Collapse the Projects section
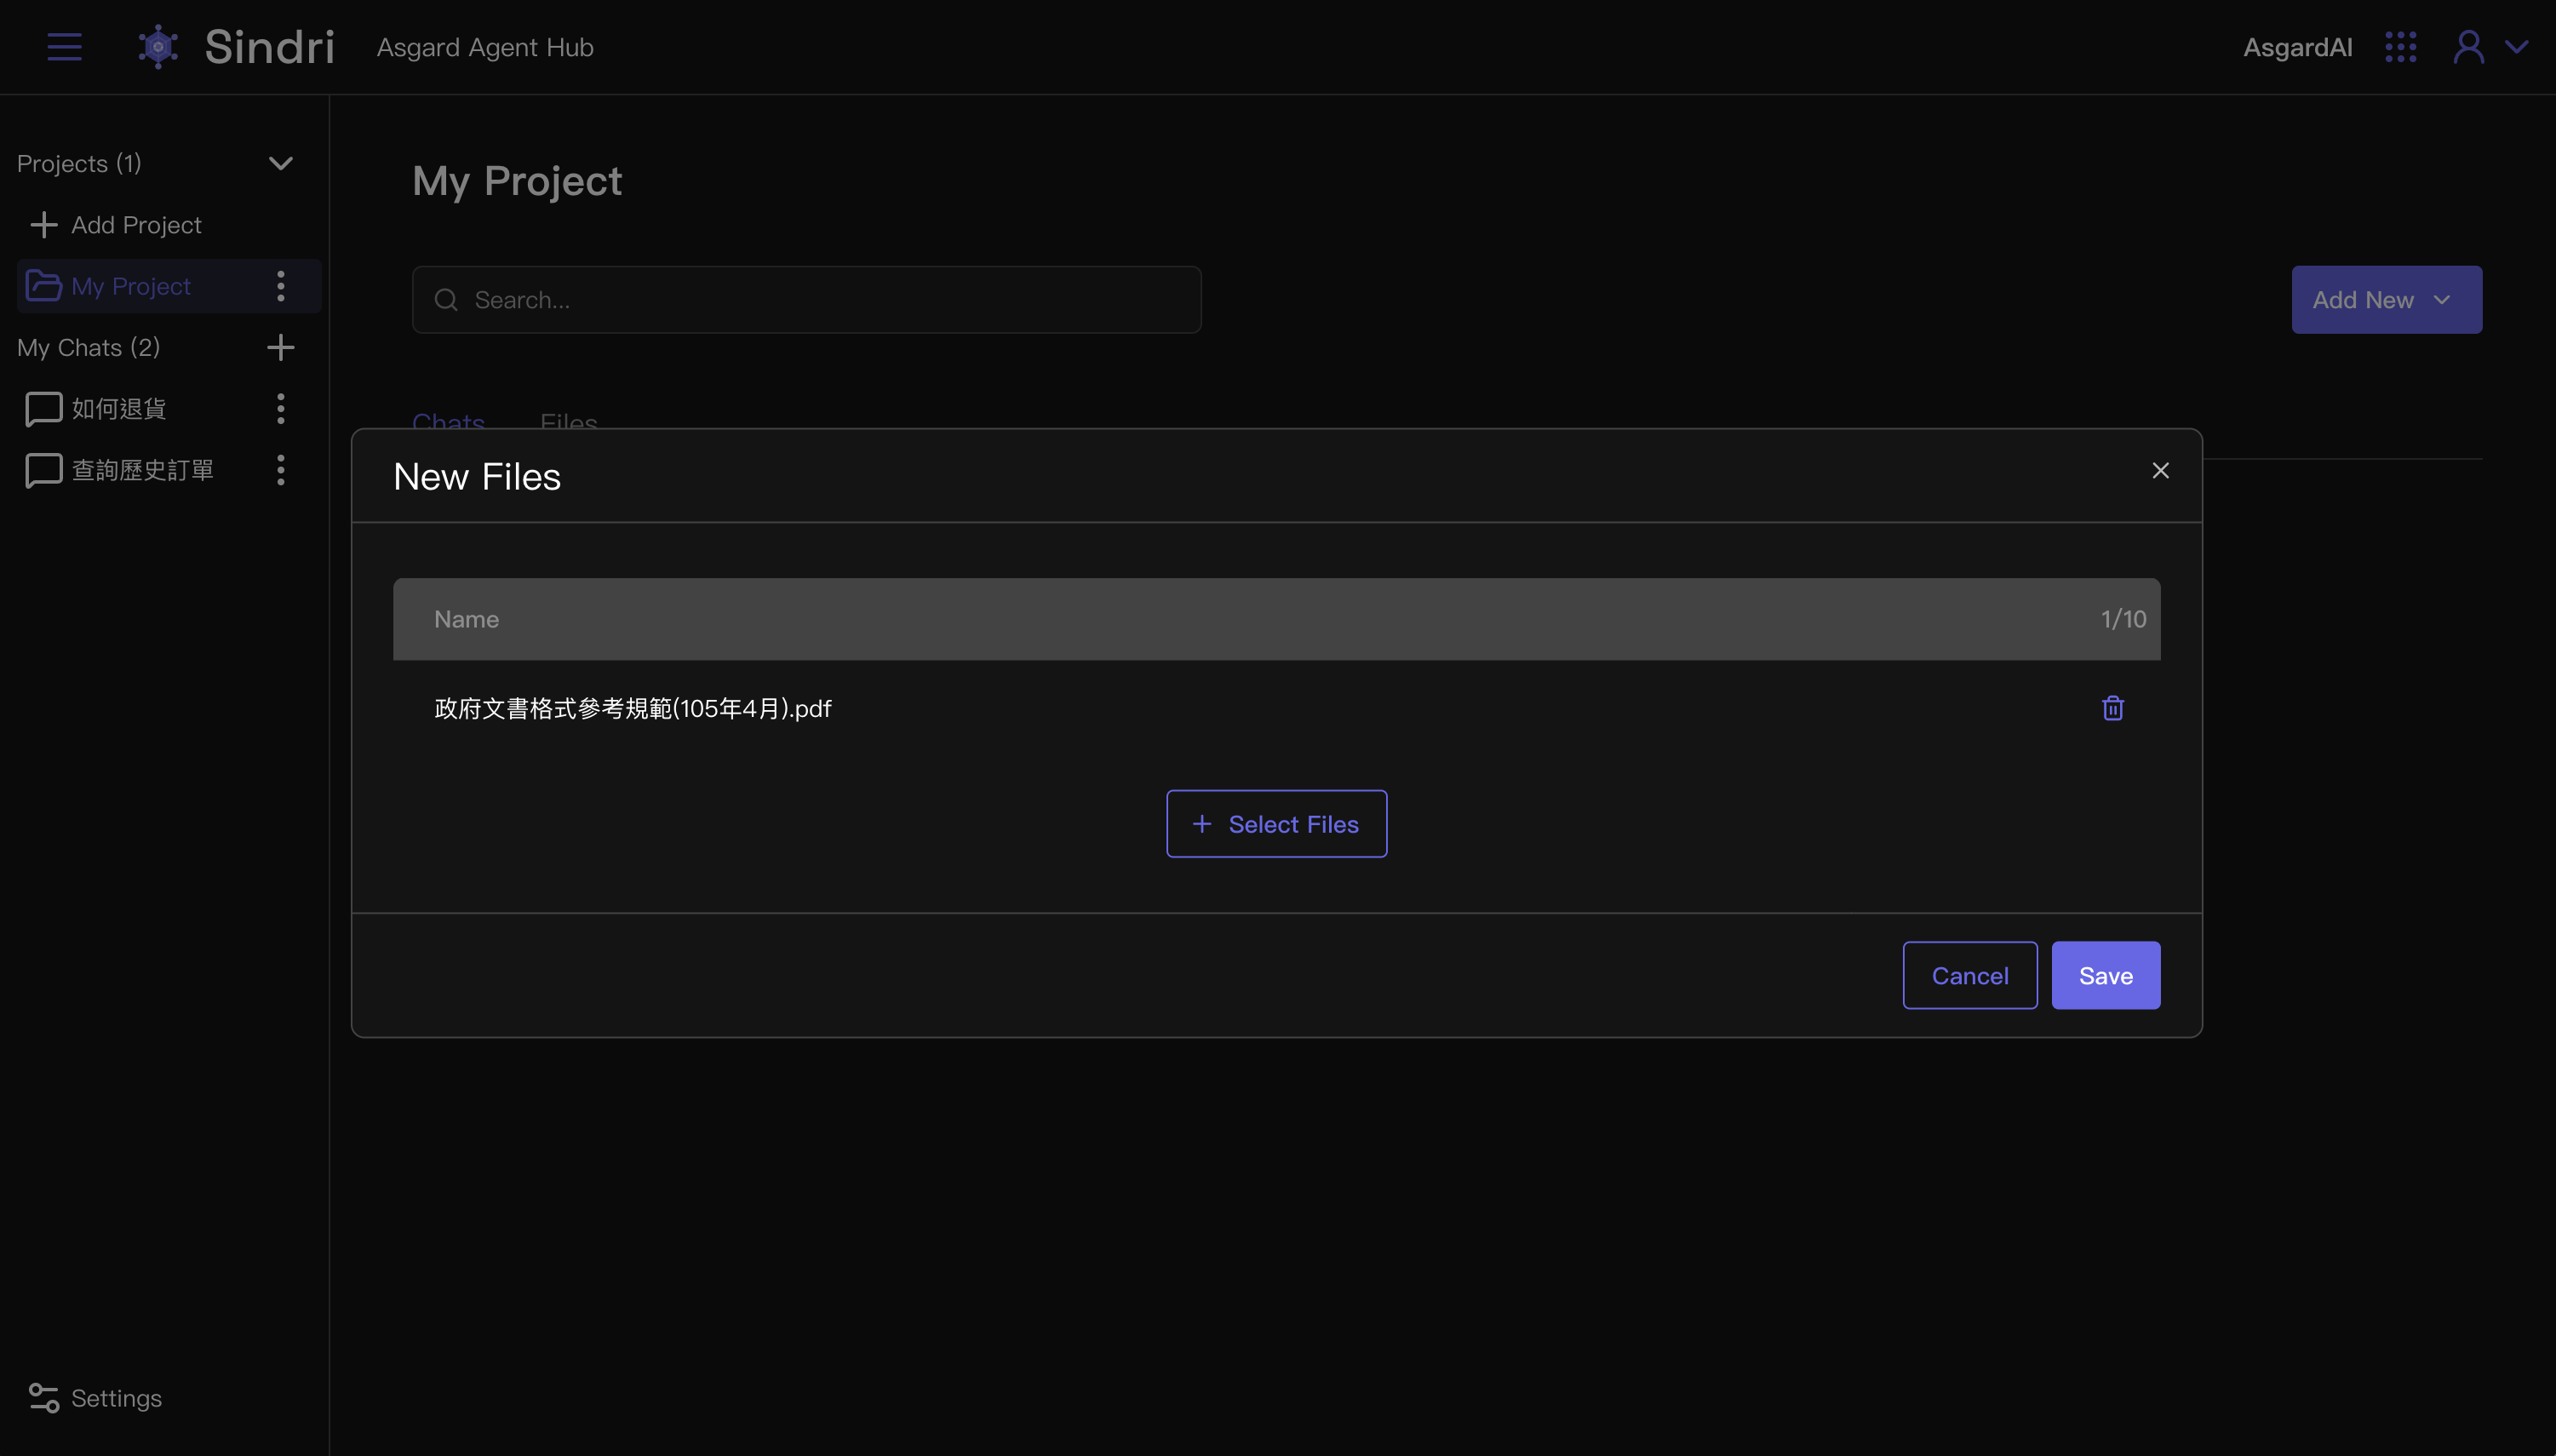 (x=281, y=163)
